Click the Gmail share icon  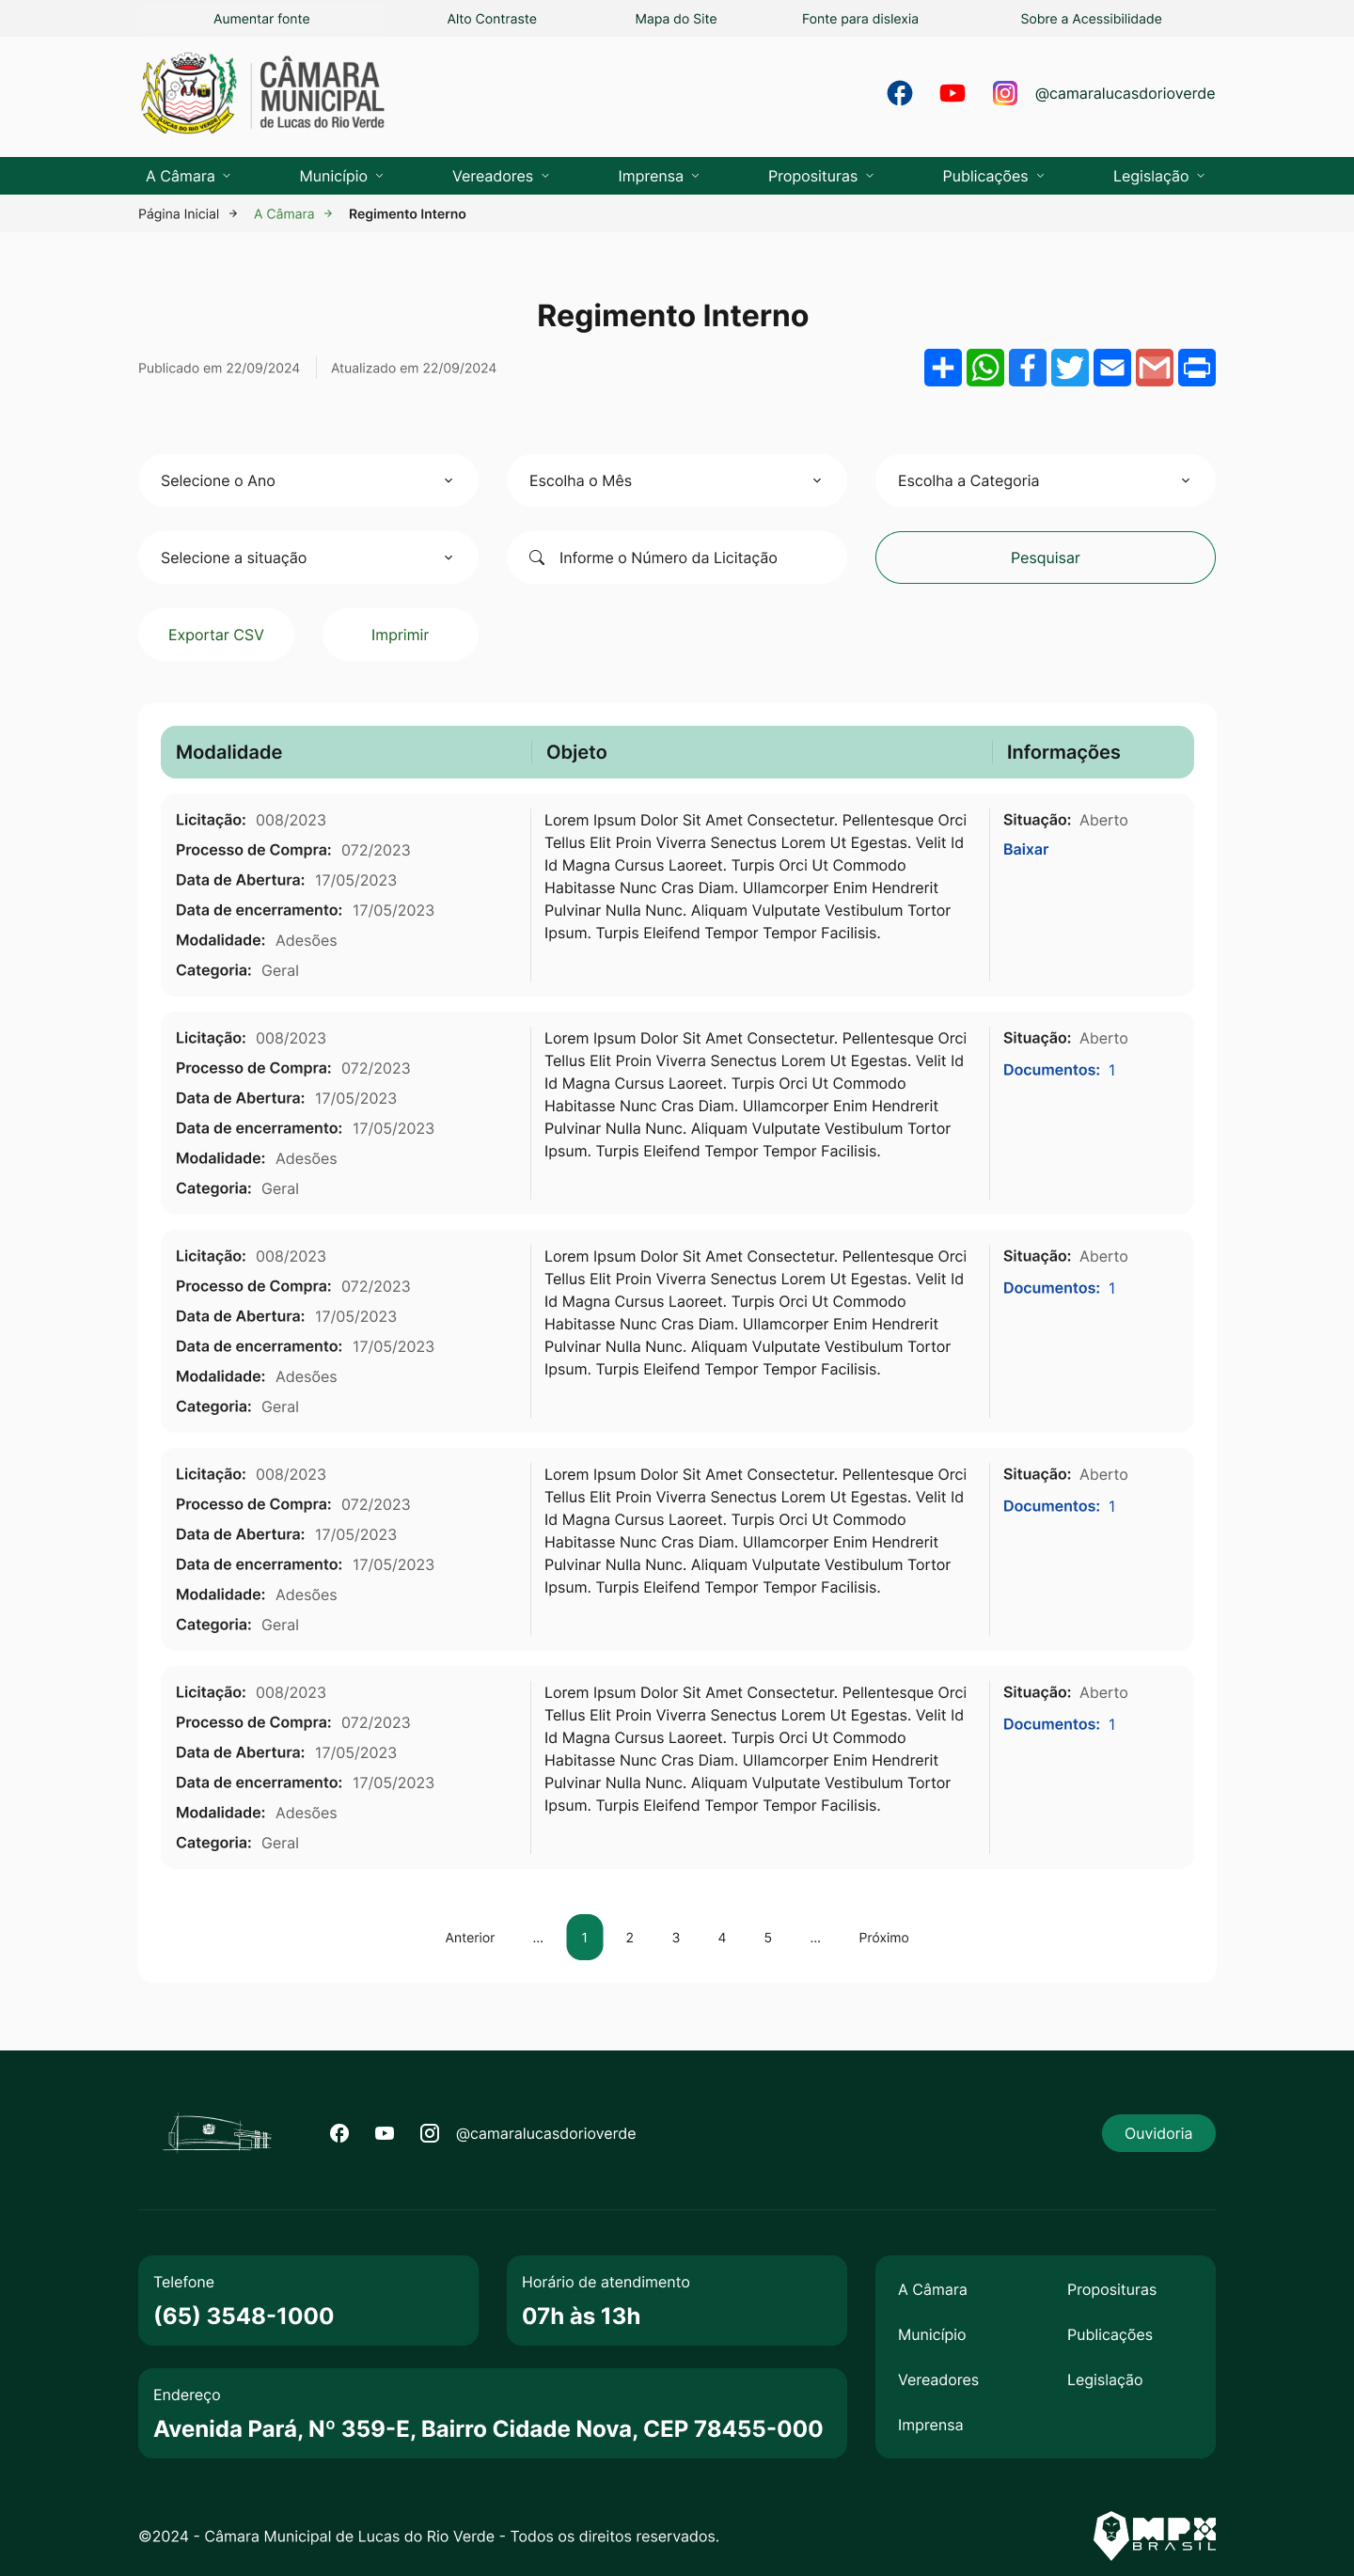[x=1154, y=368]
